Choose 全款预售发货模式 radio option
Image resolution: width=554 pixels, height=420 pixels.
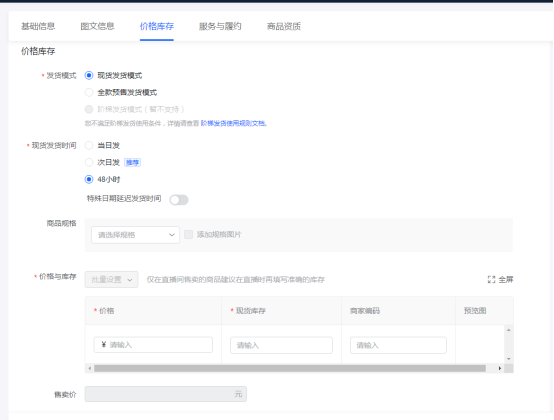pos(89,92)
